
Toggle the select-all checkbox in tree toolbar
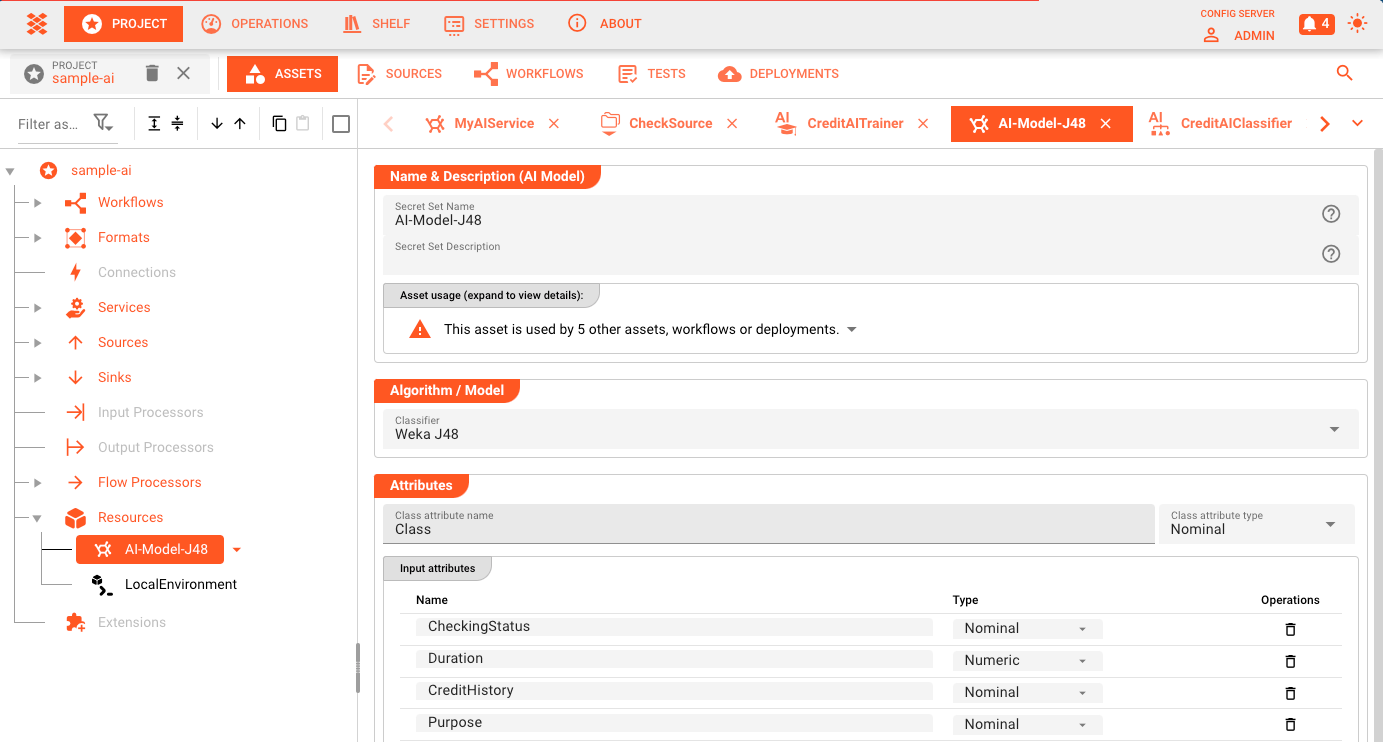[341, 123]
